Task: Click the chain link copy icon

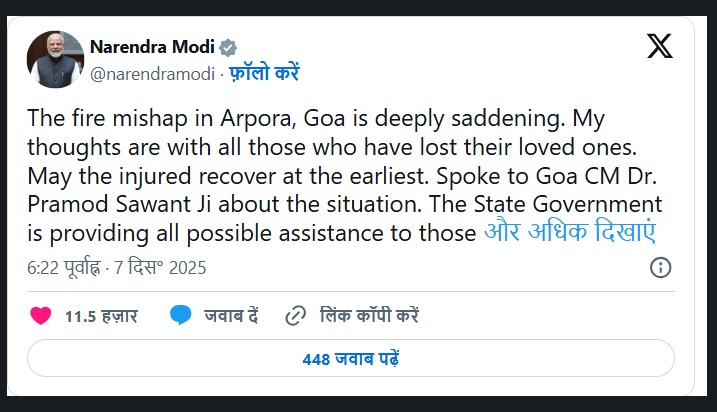Action: [295, 316]
